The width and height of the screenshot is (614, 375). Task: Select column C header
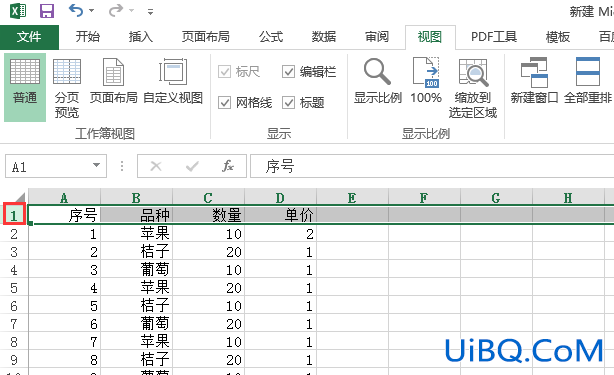click(208, 198)
